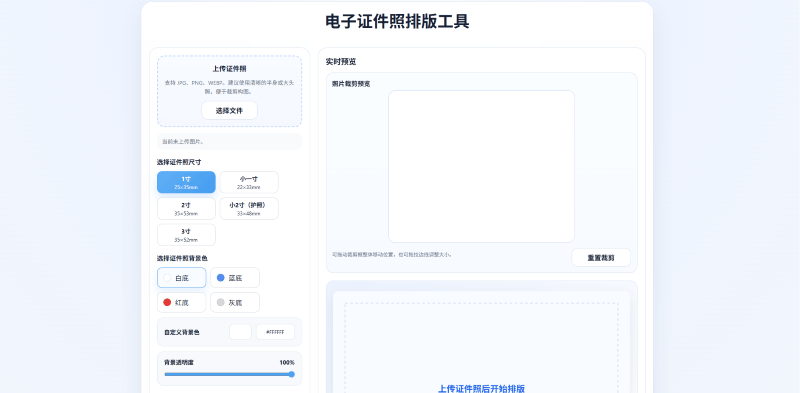Select the 2寸 35×53mm size
Image resolution: width=800 pixels, height=393 pixels.
(x=186, y=208)
